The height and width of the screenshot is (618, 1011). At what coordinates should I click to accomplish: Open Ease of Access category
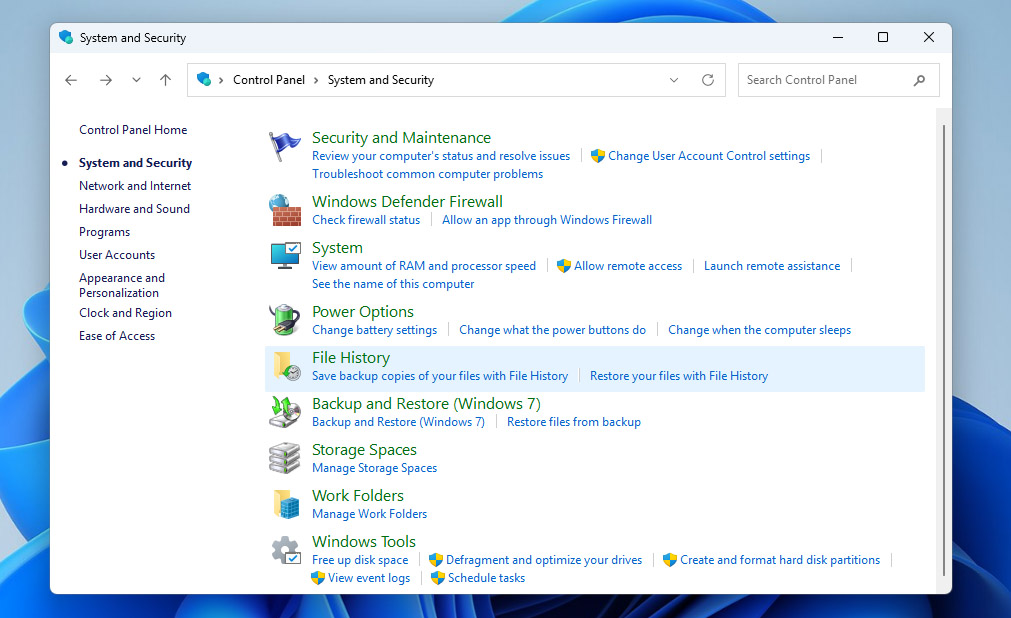[x=117, y=336]
